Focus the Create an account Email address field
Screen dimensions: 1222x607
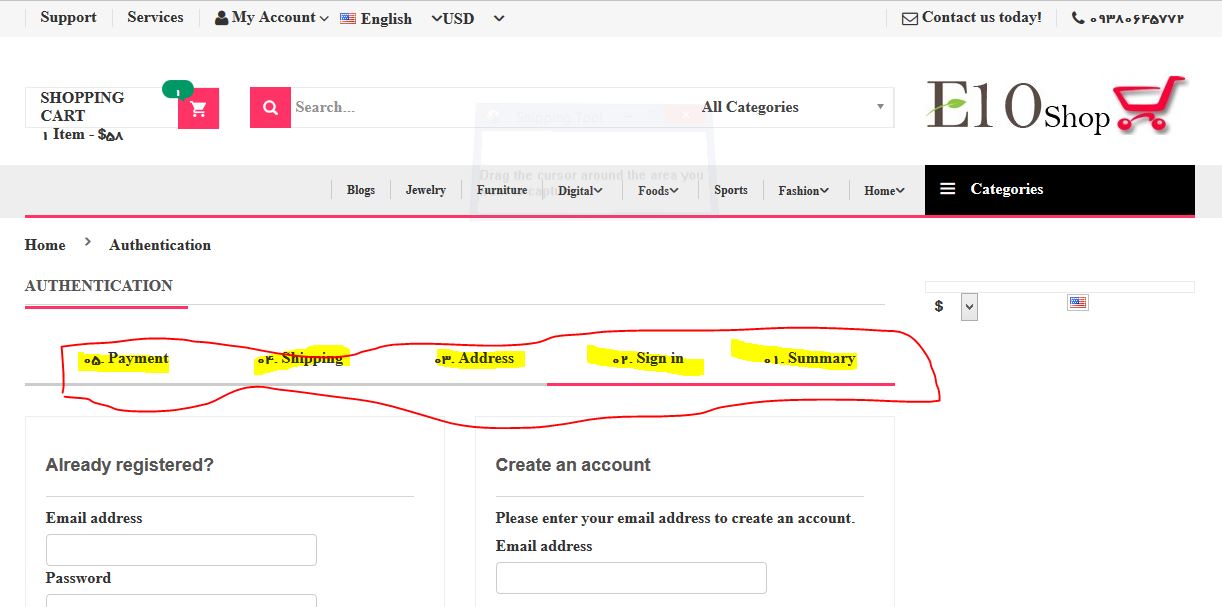[631, 578]
